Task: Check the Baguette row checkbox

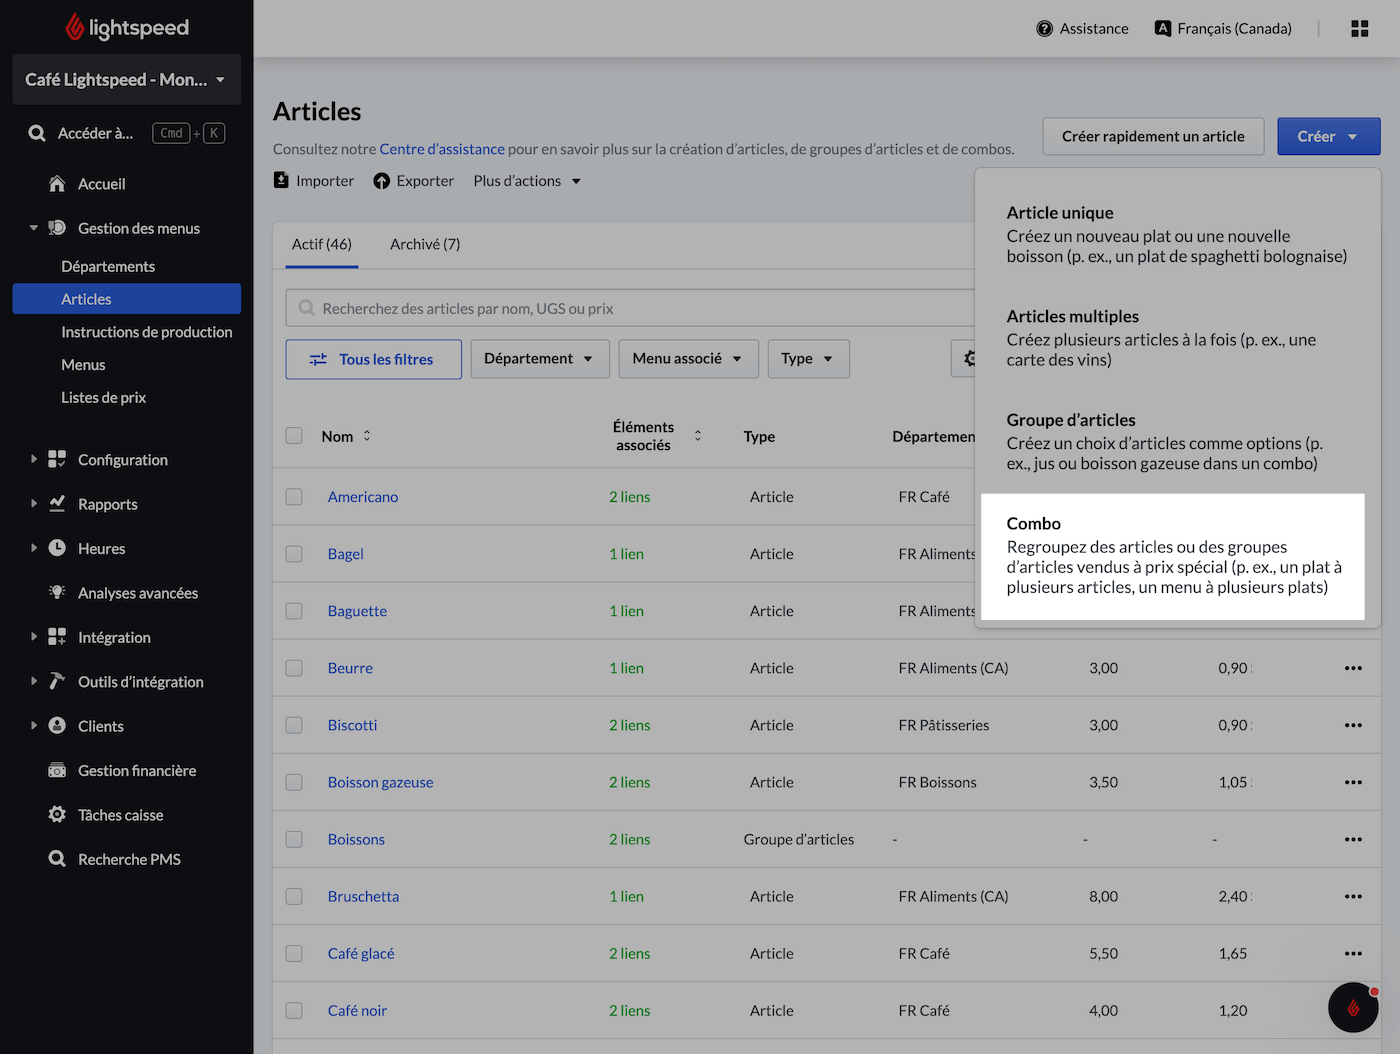Action: (x=294, y=611)
